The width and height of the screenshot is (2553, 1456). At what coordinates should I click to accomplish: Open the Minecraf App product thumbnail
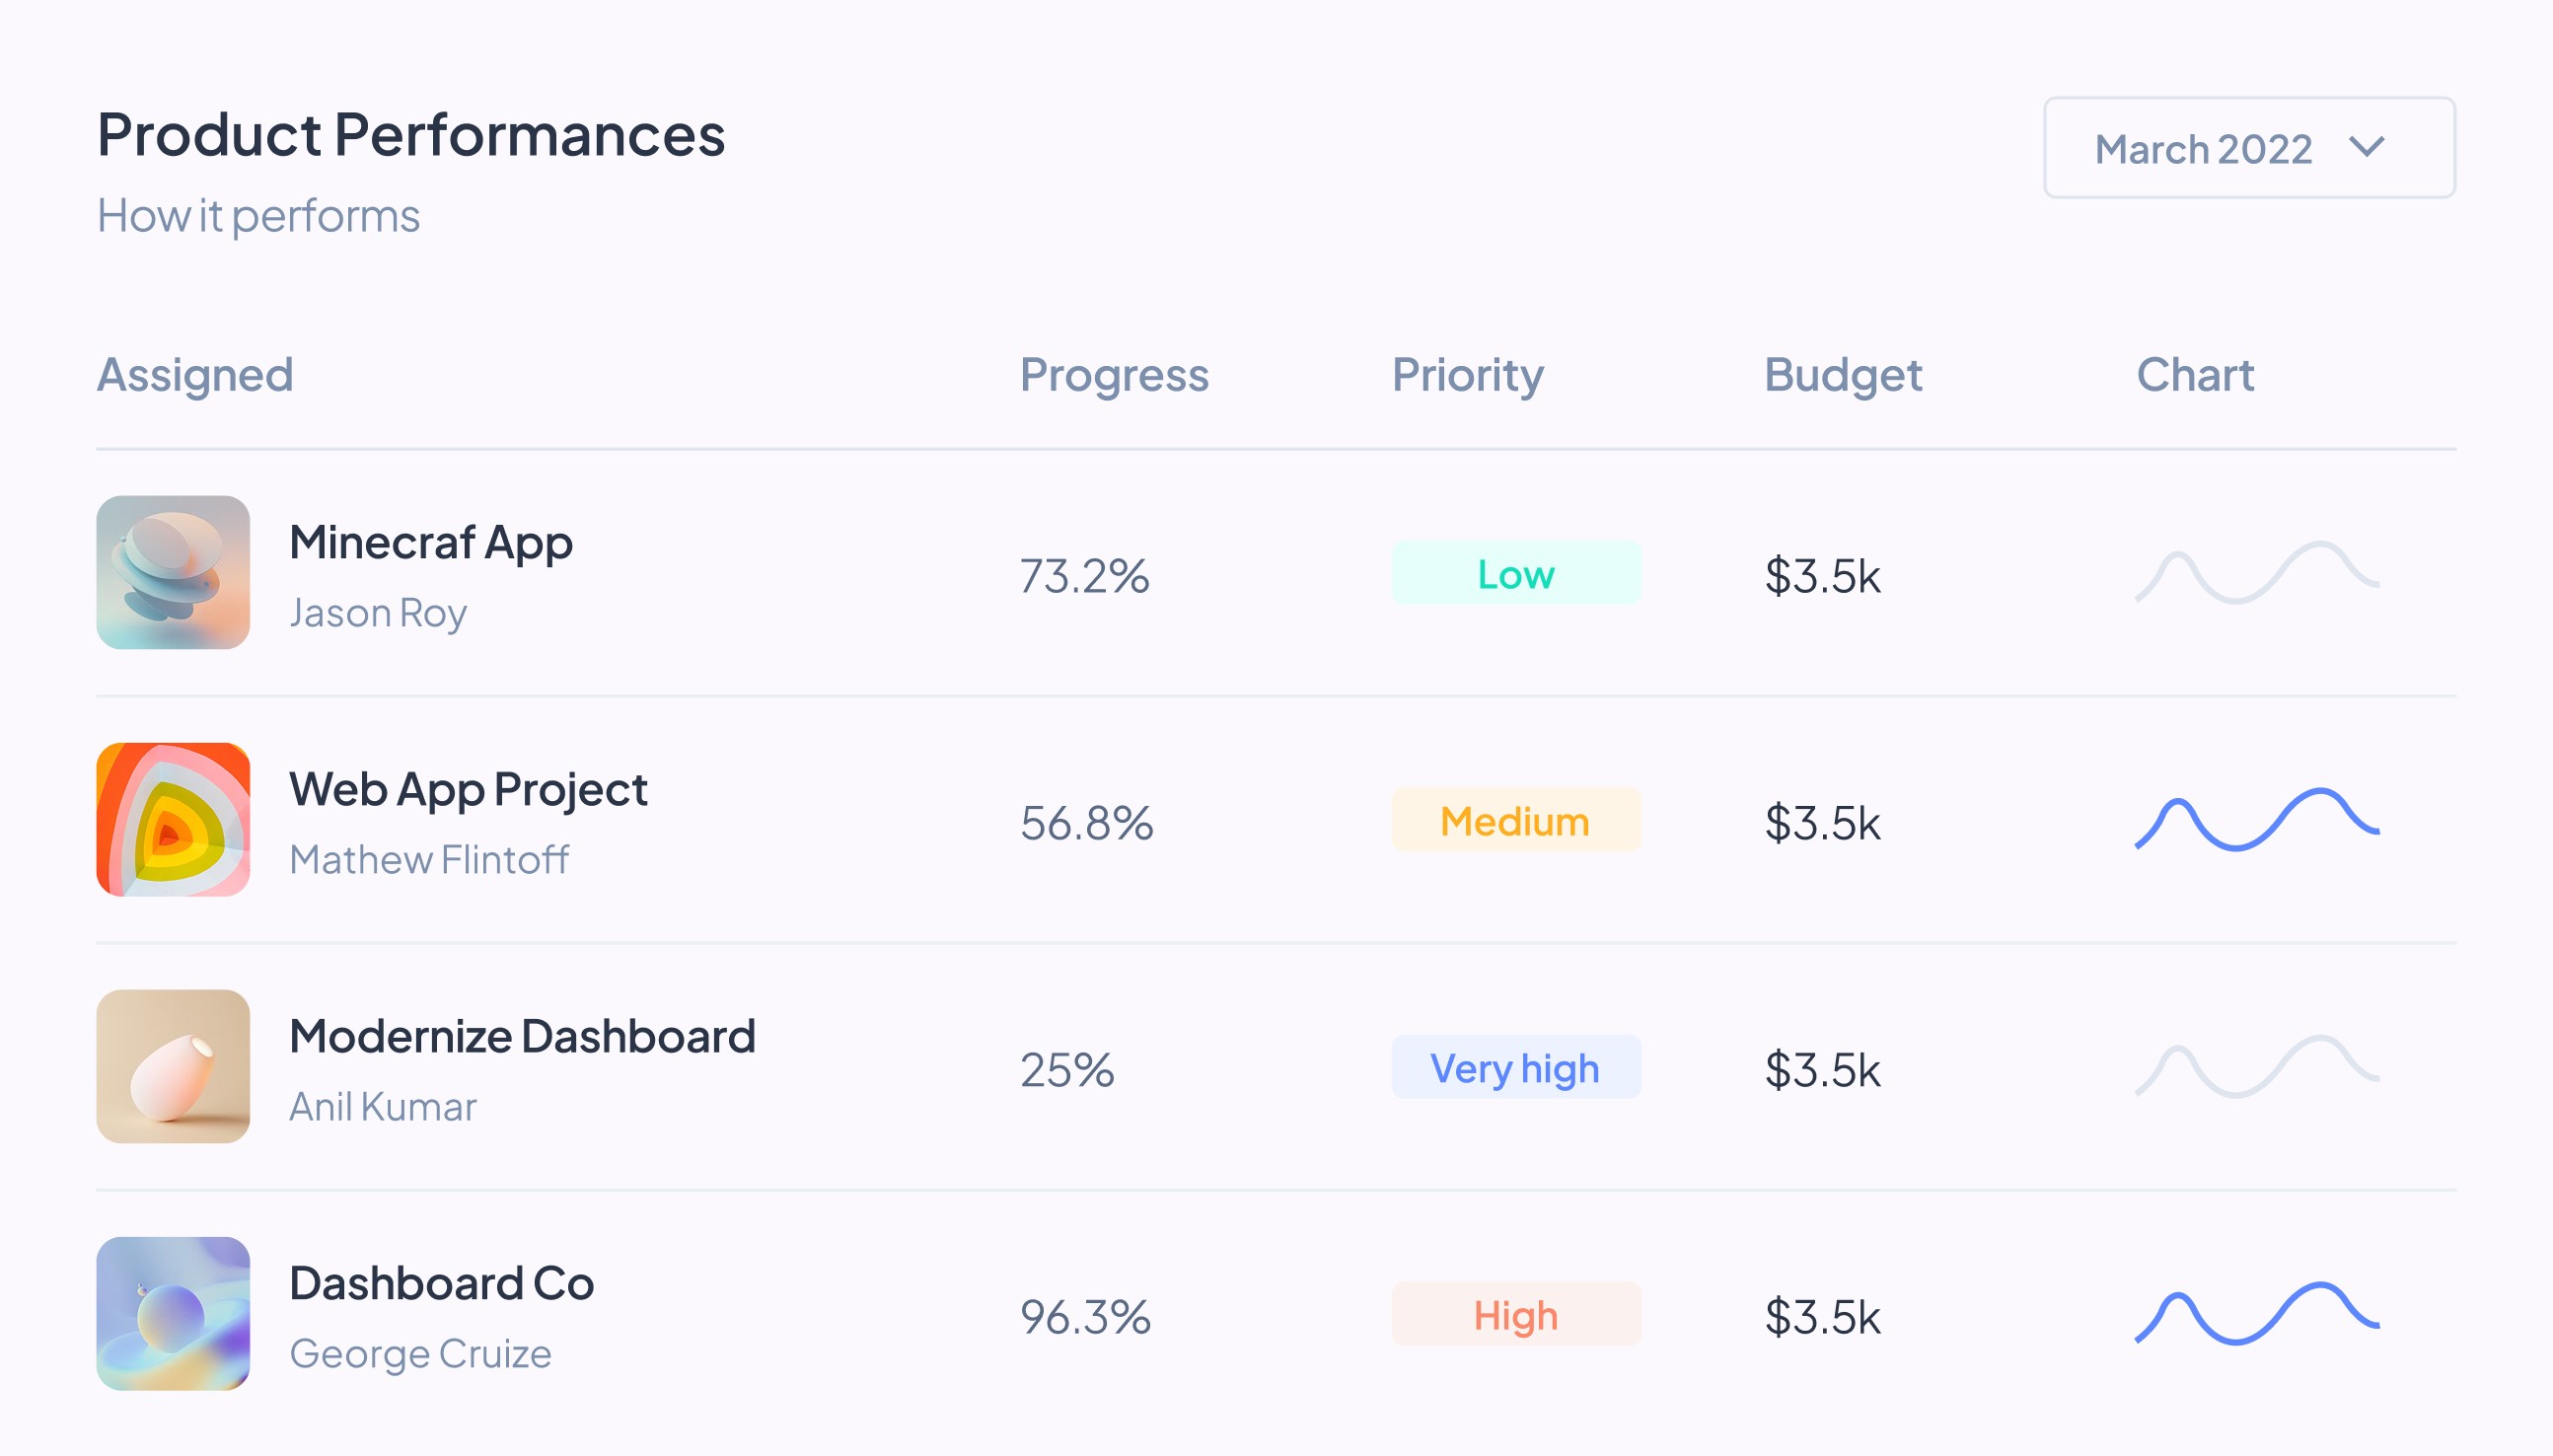(173, 572)
